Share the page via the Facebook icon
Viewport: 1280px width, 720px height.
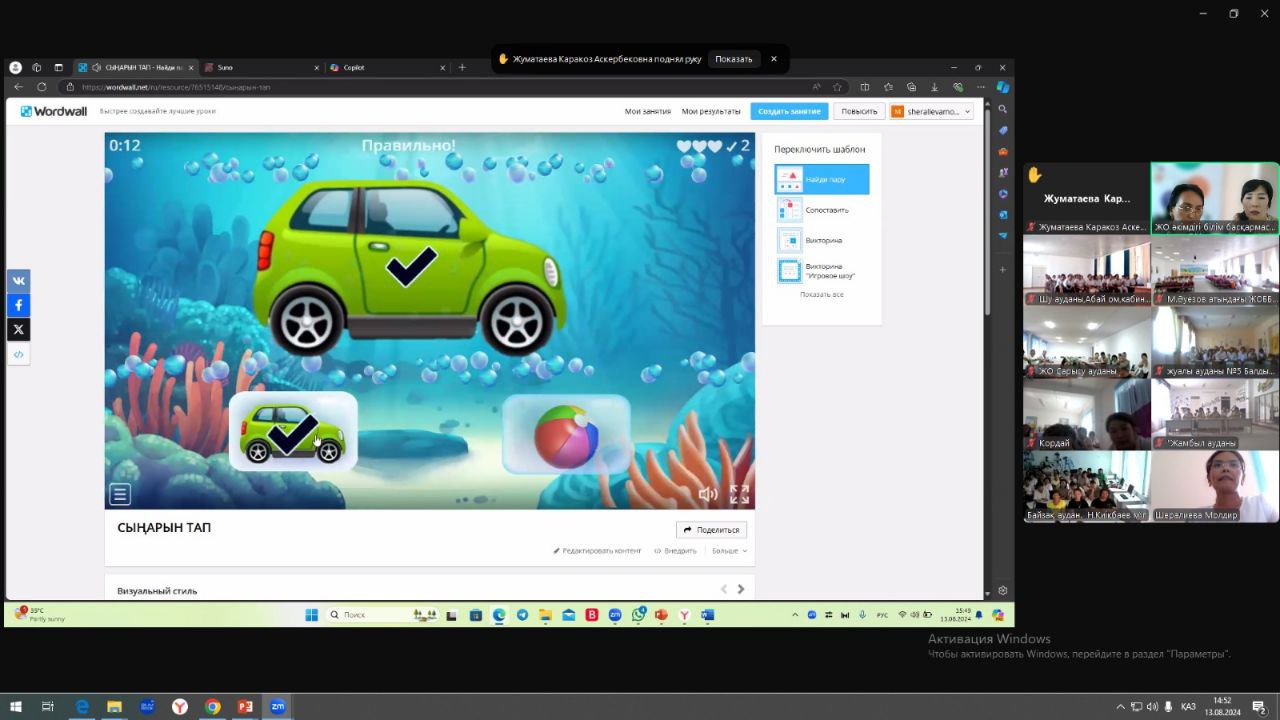click(18, 305)
